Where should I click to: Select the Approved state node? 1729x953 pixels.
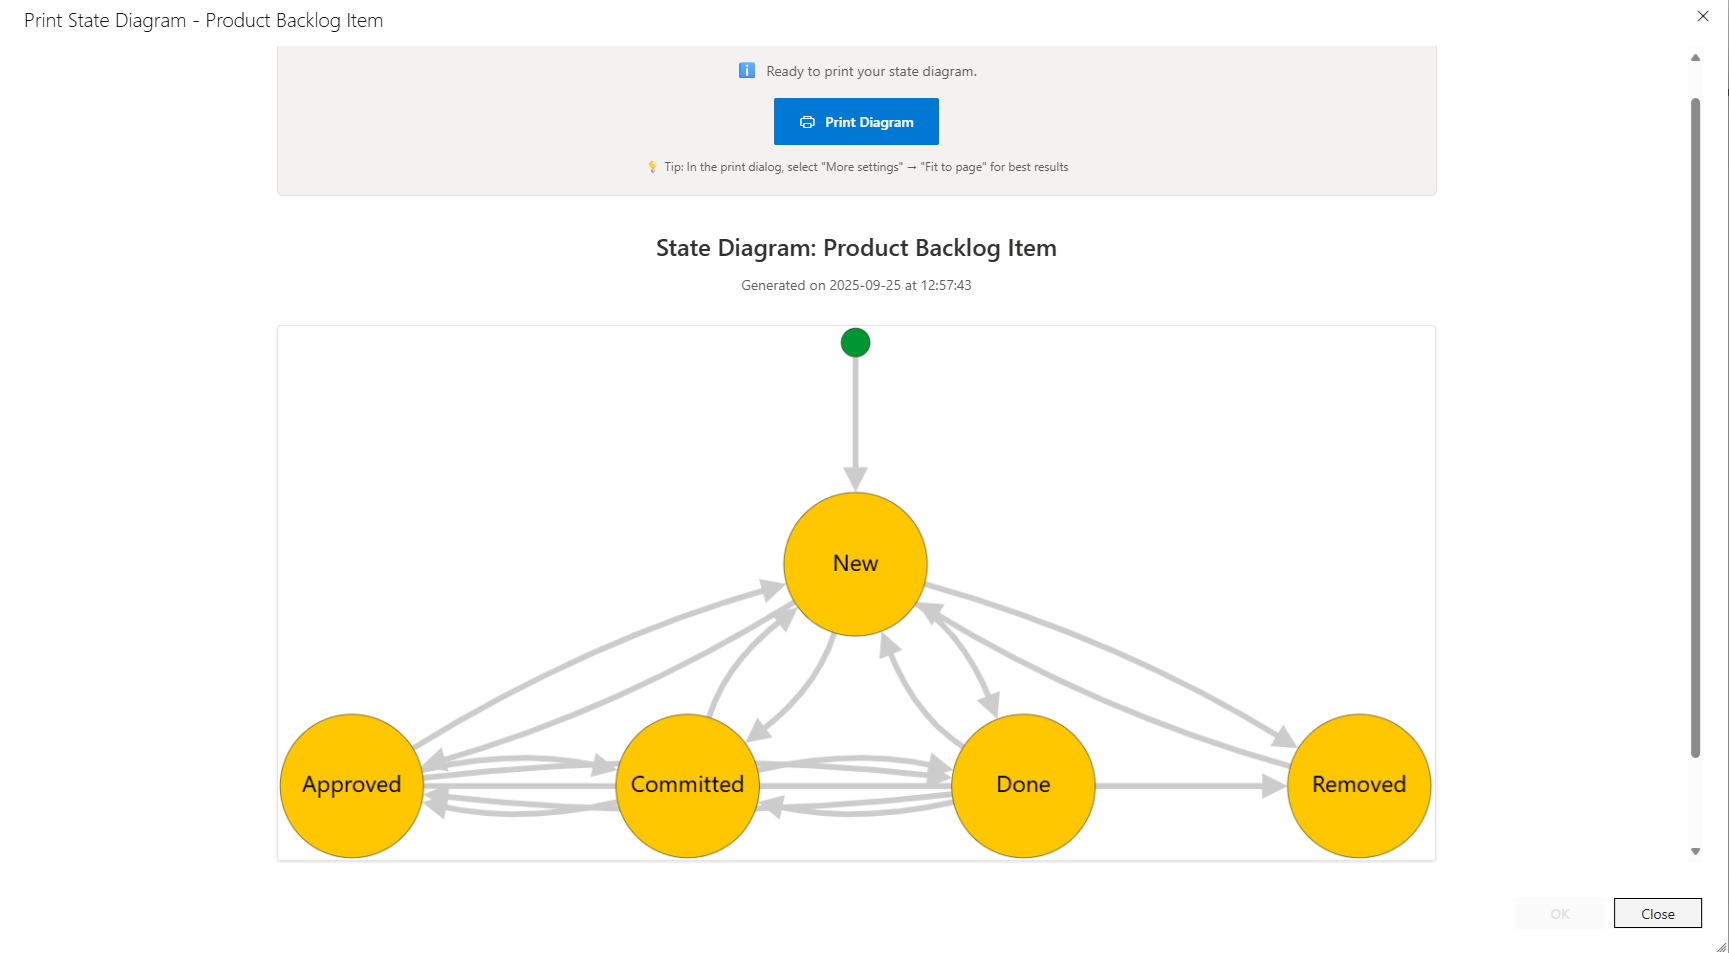[x=352, y=785]
